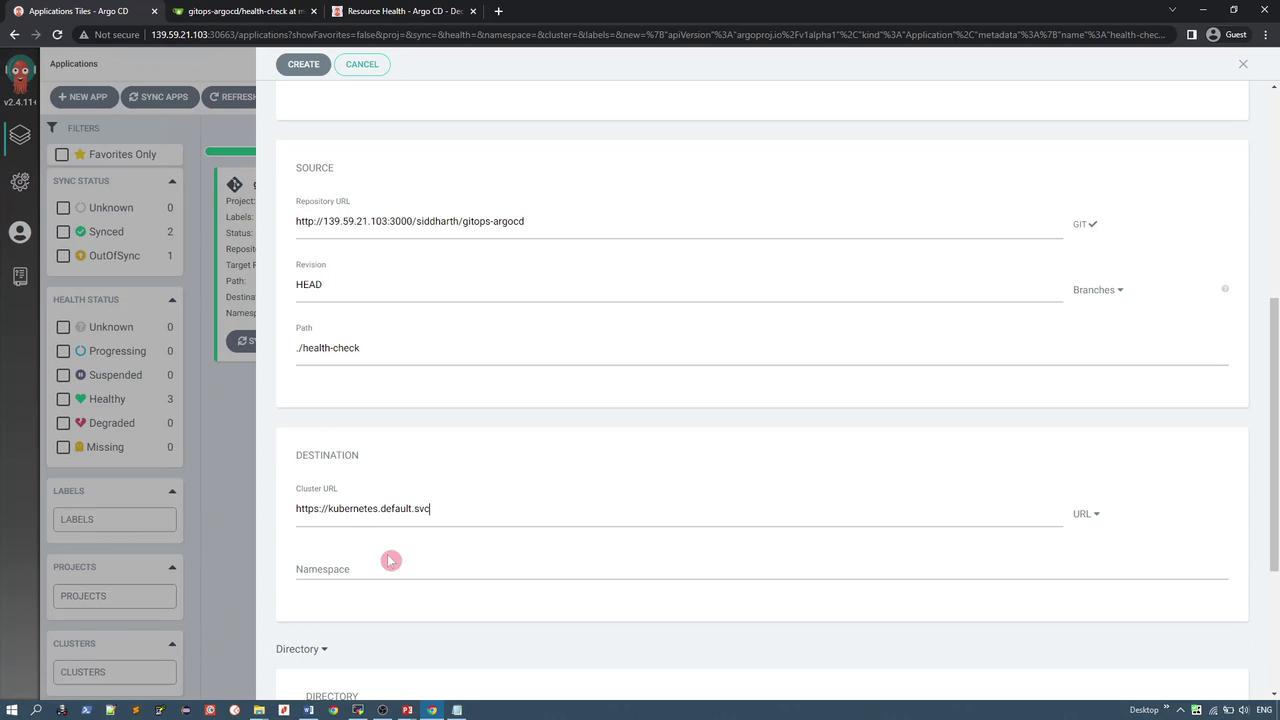The height and width of the screenshot is (720, 1280).
Task: Open the Argo CD settings gears icon
Action: (x=20, y=182)
